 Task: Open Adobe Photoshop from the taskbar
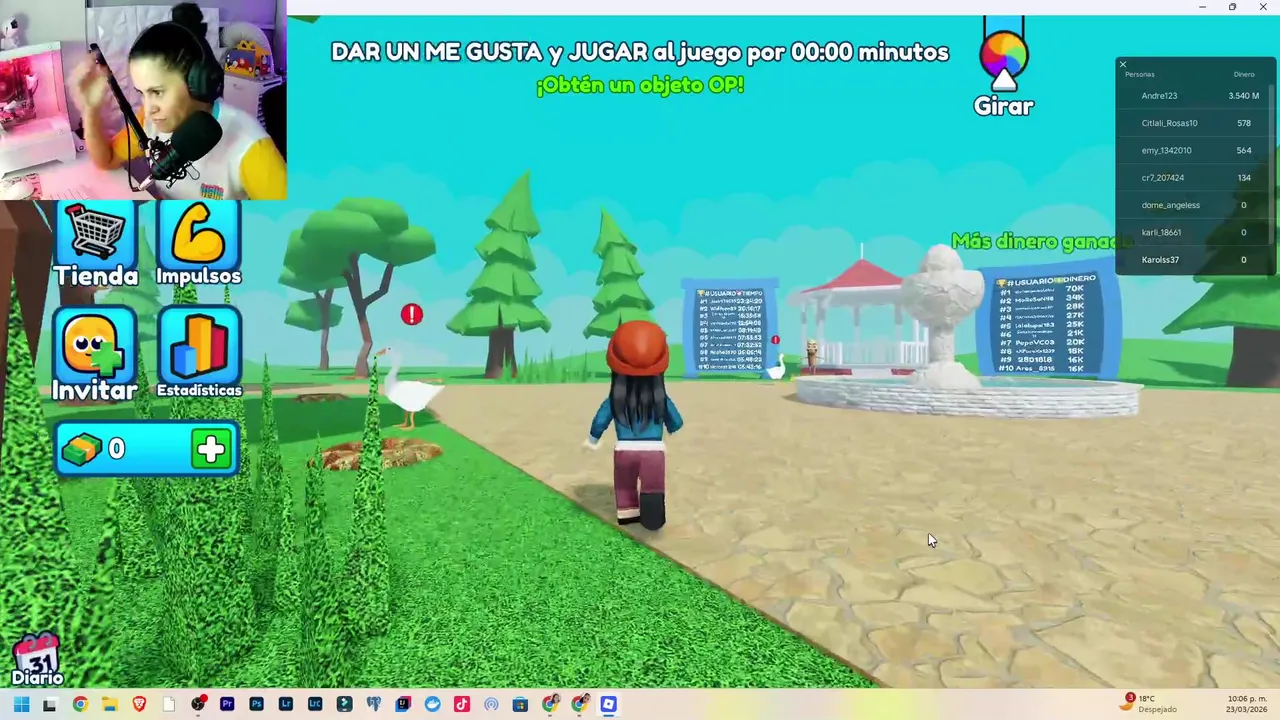click(256, 704)
